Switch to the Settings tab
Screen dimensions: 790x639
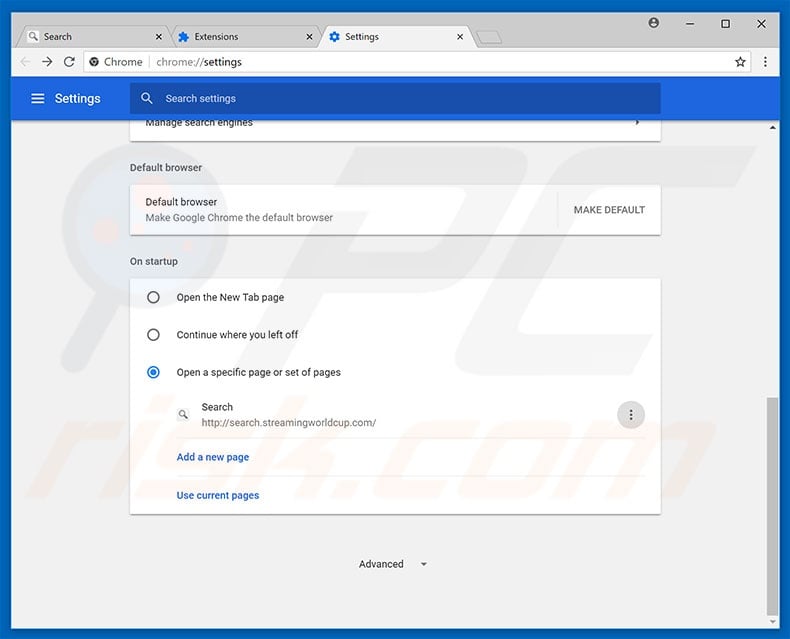[x=396, y=37]
